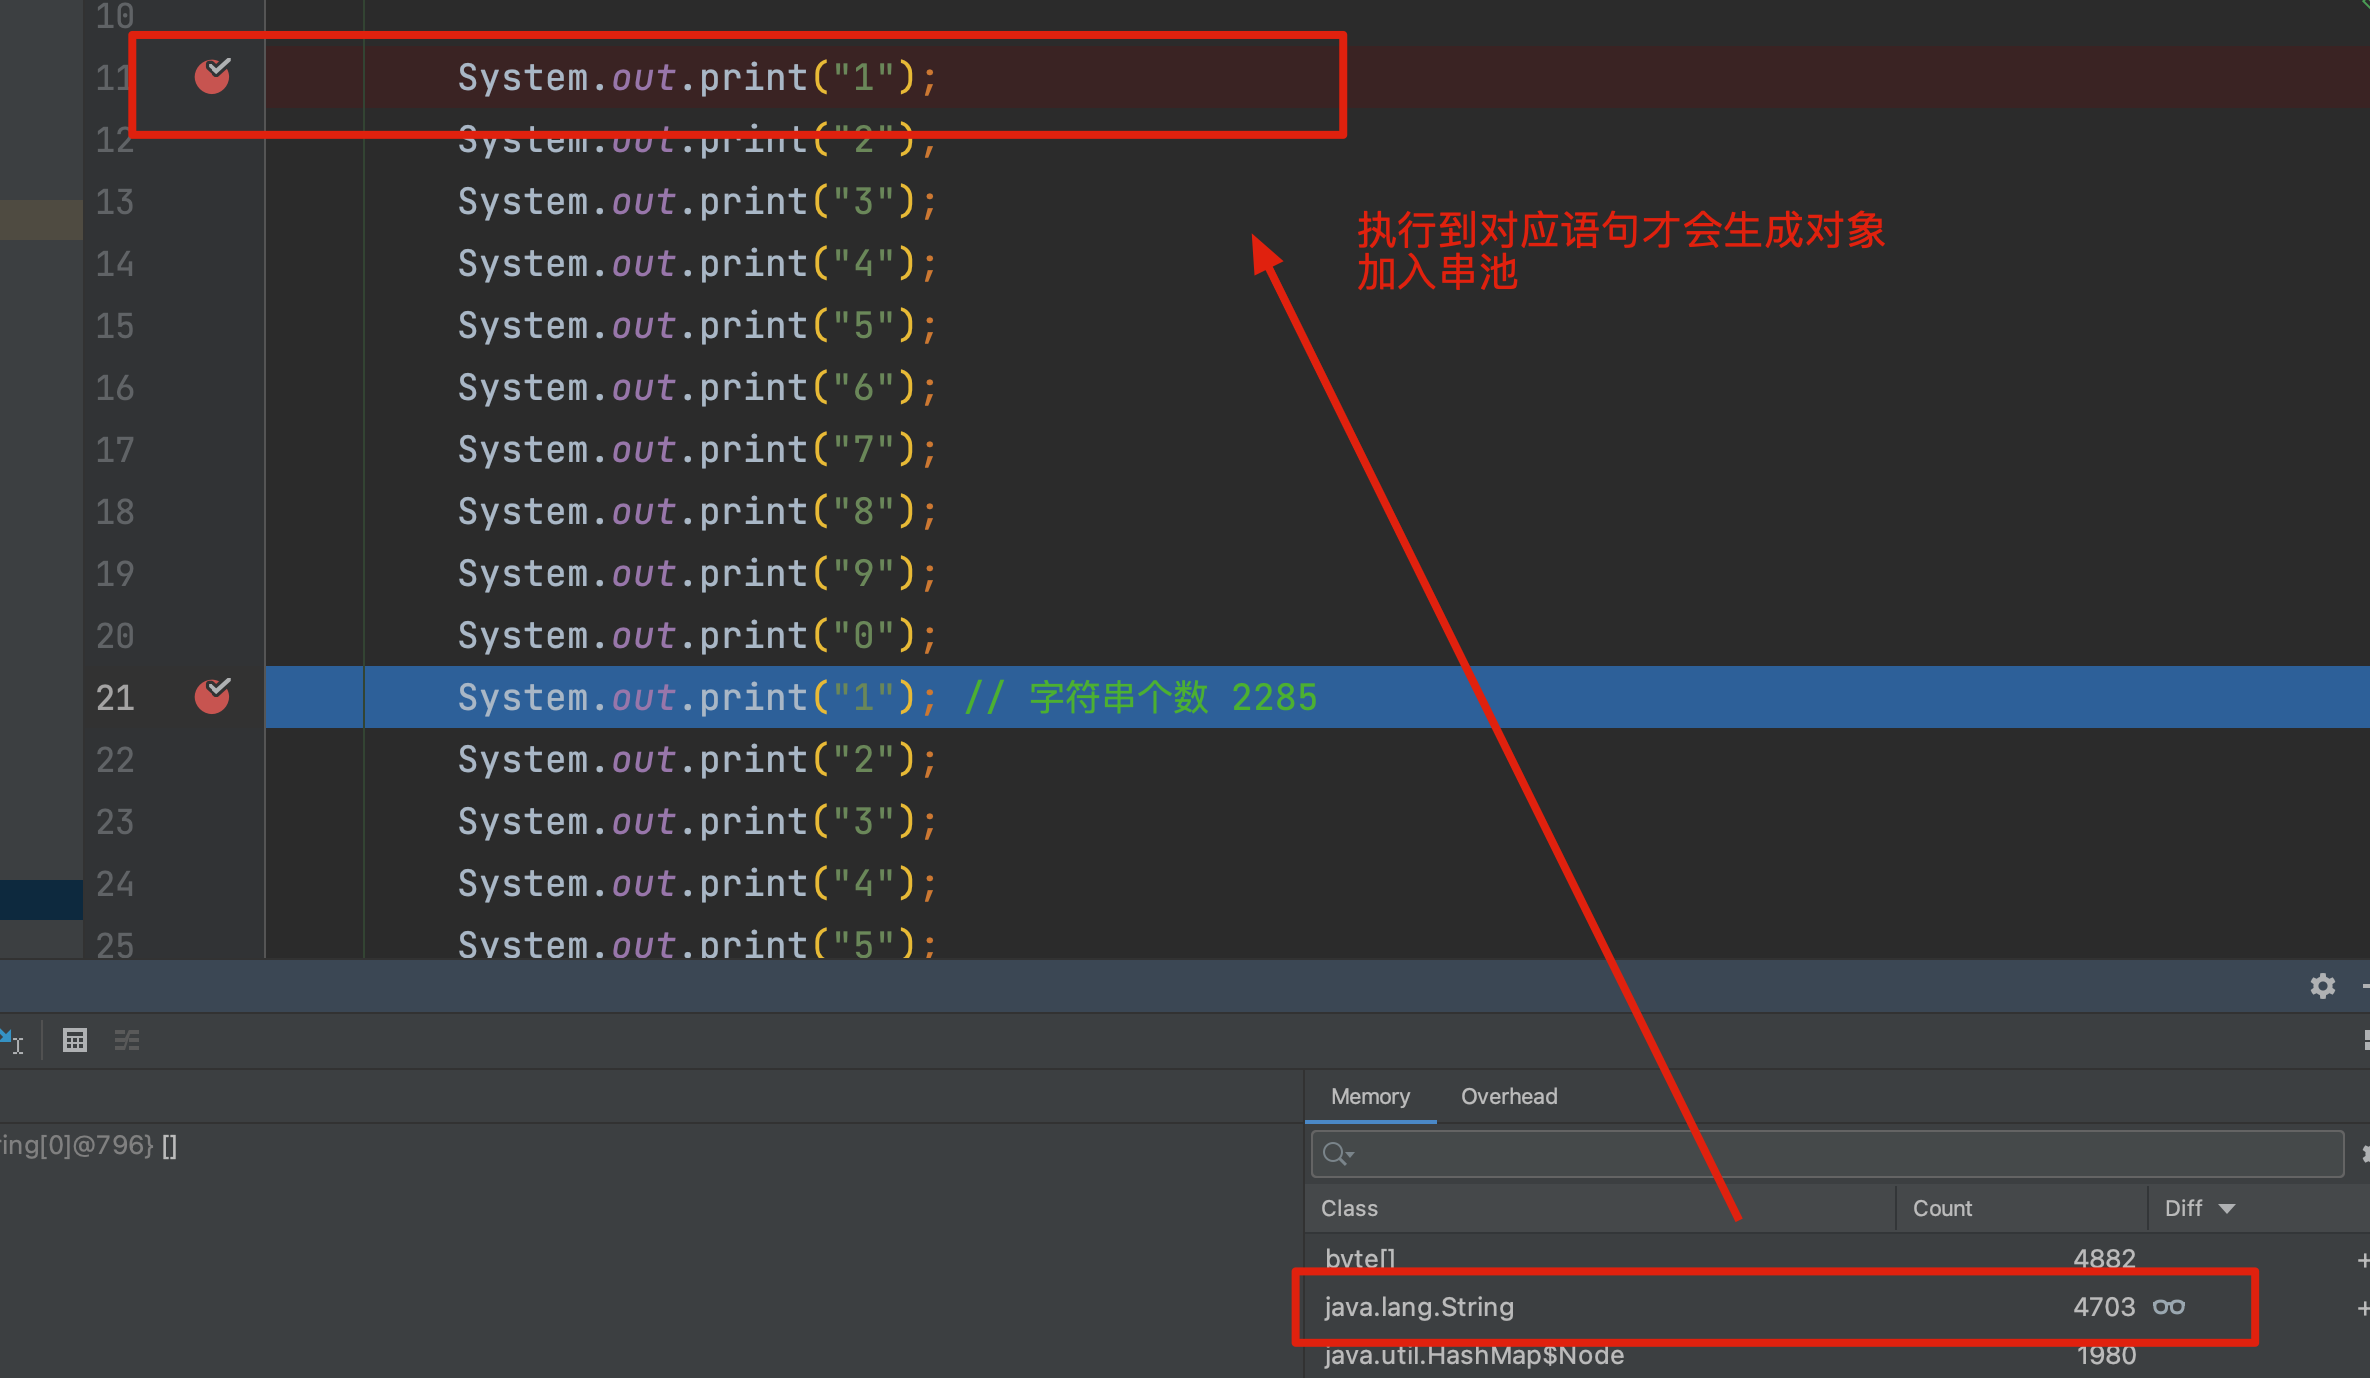Image resolution: width=2370 pixels, height=1378 pixels.
Task: Click the Run to Cursor icon
Action: [x=12, y=1040]
